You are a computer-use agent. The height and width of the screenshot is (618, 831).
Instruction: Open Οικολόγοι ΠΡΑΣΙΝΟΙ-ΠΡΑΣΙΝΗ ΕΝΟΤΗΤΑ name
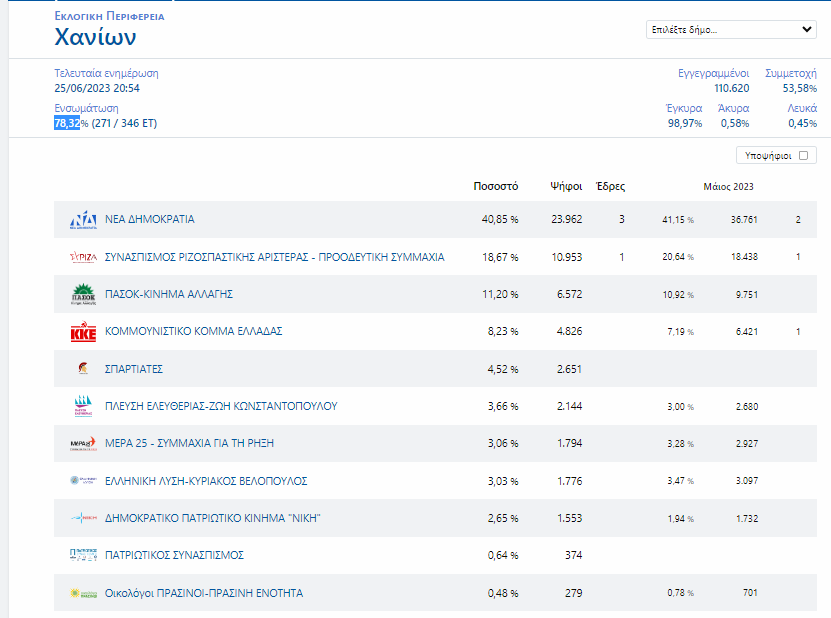click(x=204, y=593)
